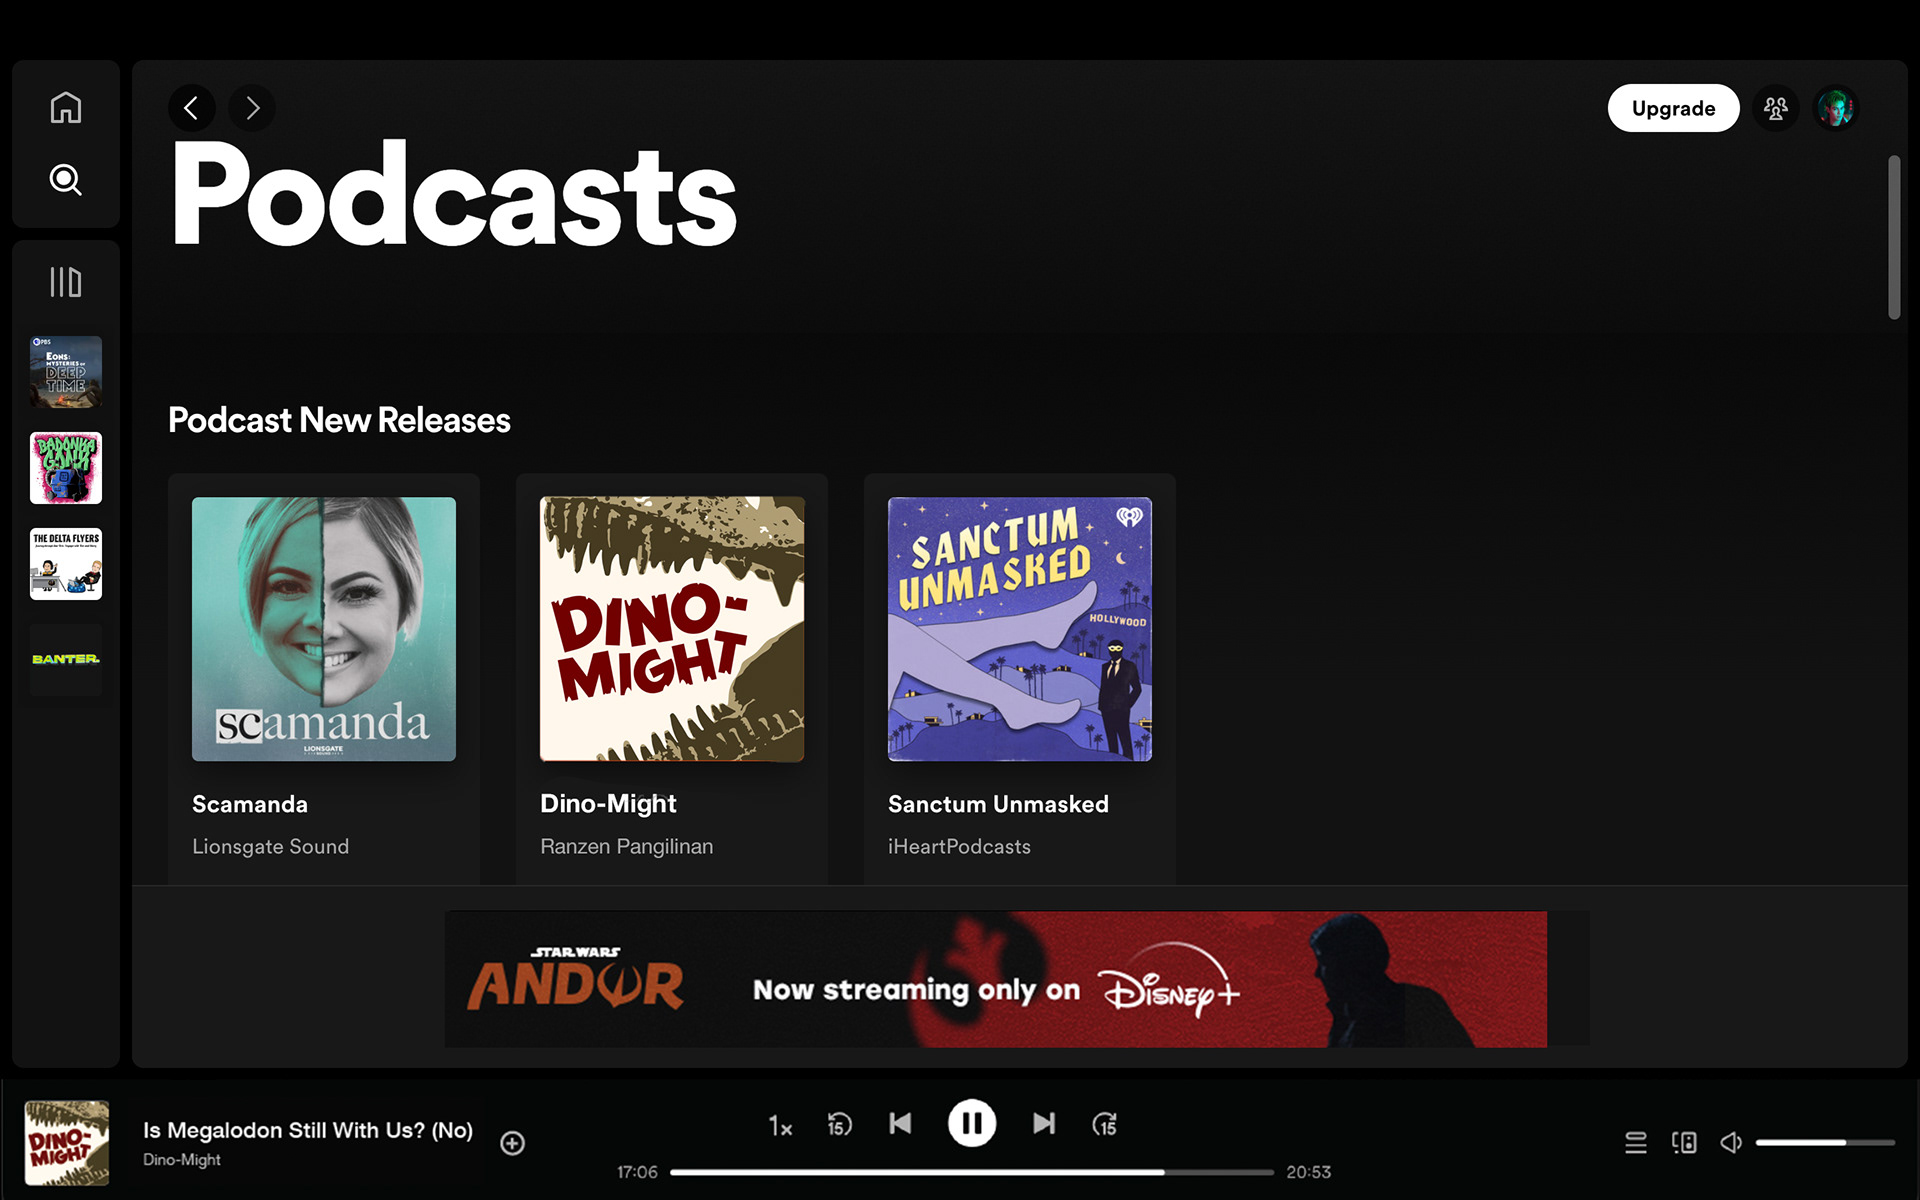Open the play queue icon
The height and width of the screenshot is (1200, 1920).
pos(1636,1143)
